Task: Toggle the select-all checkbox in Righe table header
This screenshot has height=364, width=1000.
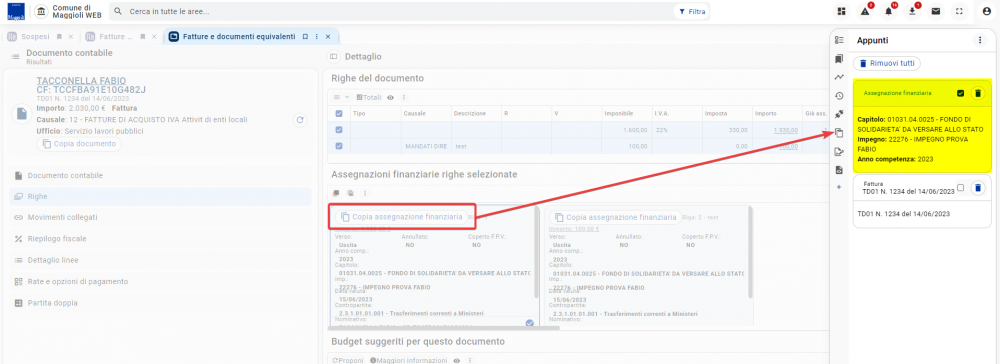Action: point(339,113)
